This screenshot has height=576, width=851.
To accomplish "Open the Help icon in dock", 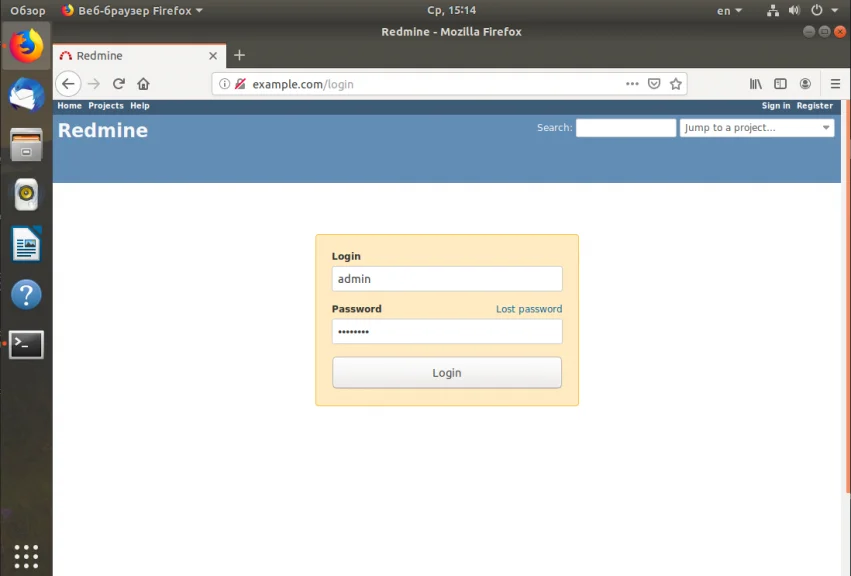I will coord(26,295).
